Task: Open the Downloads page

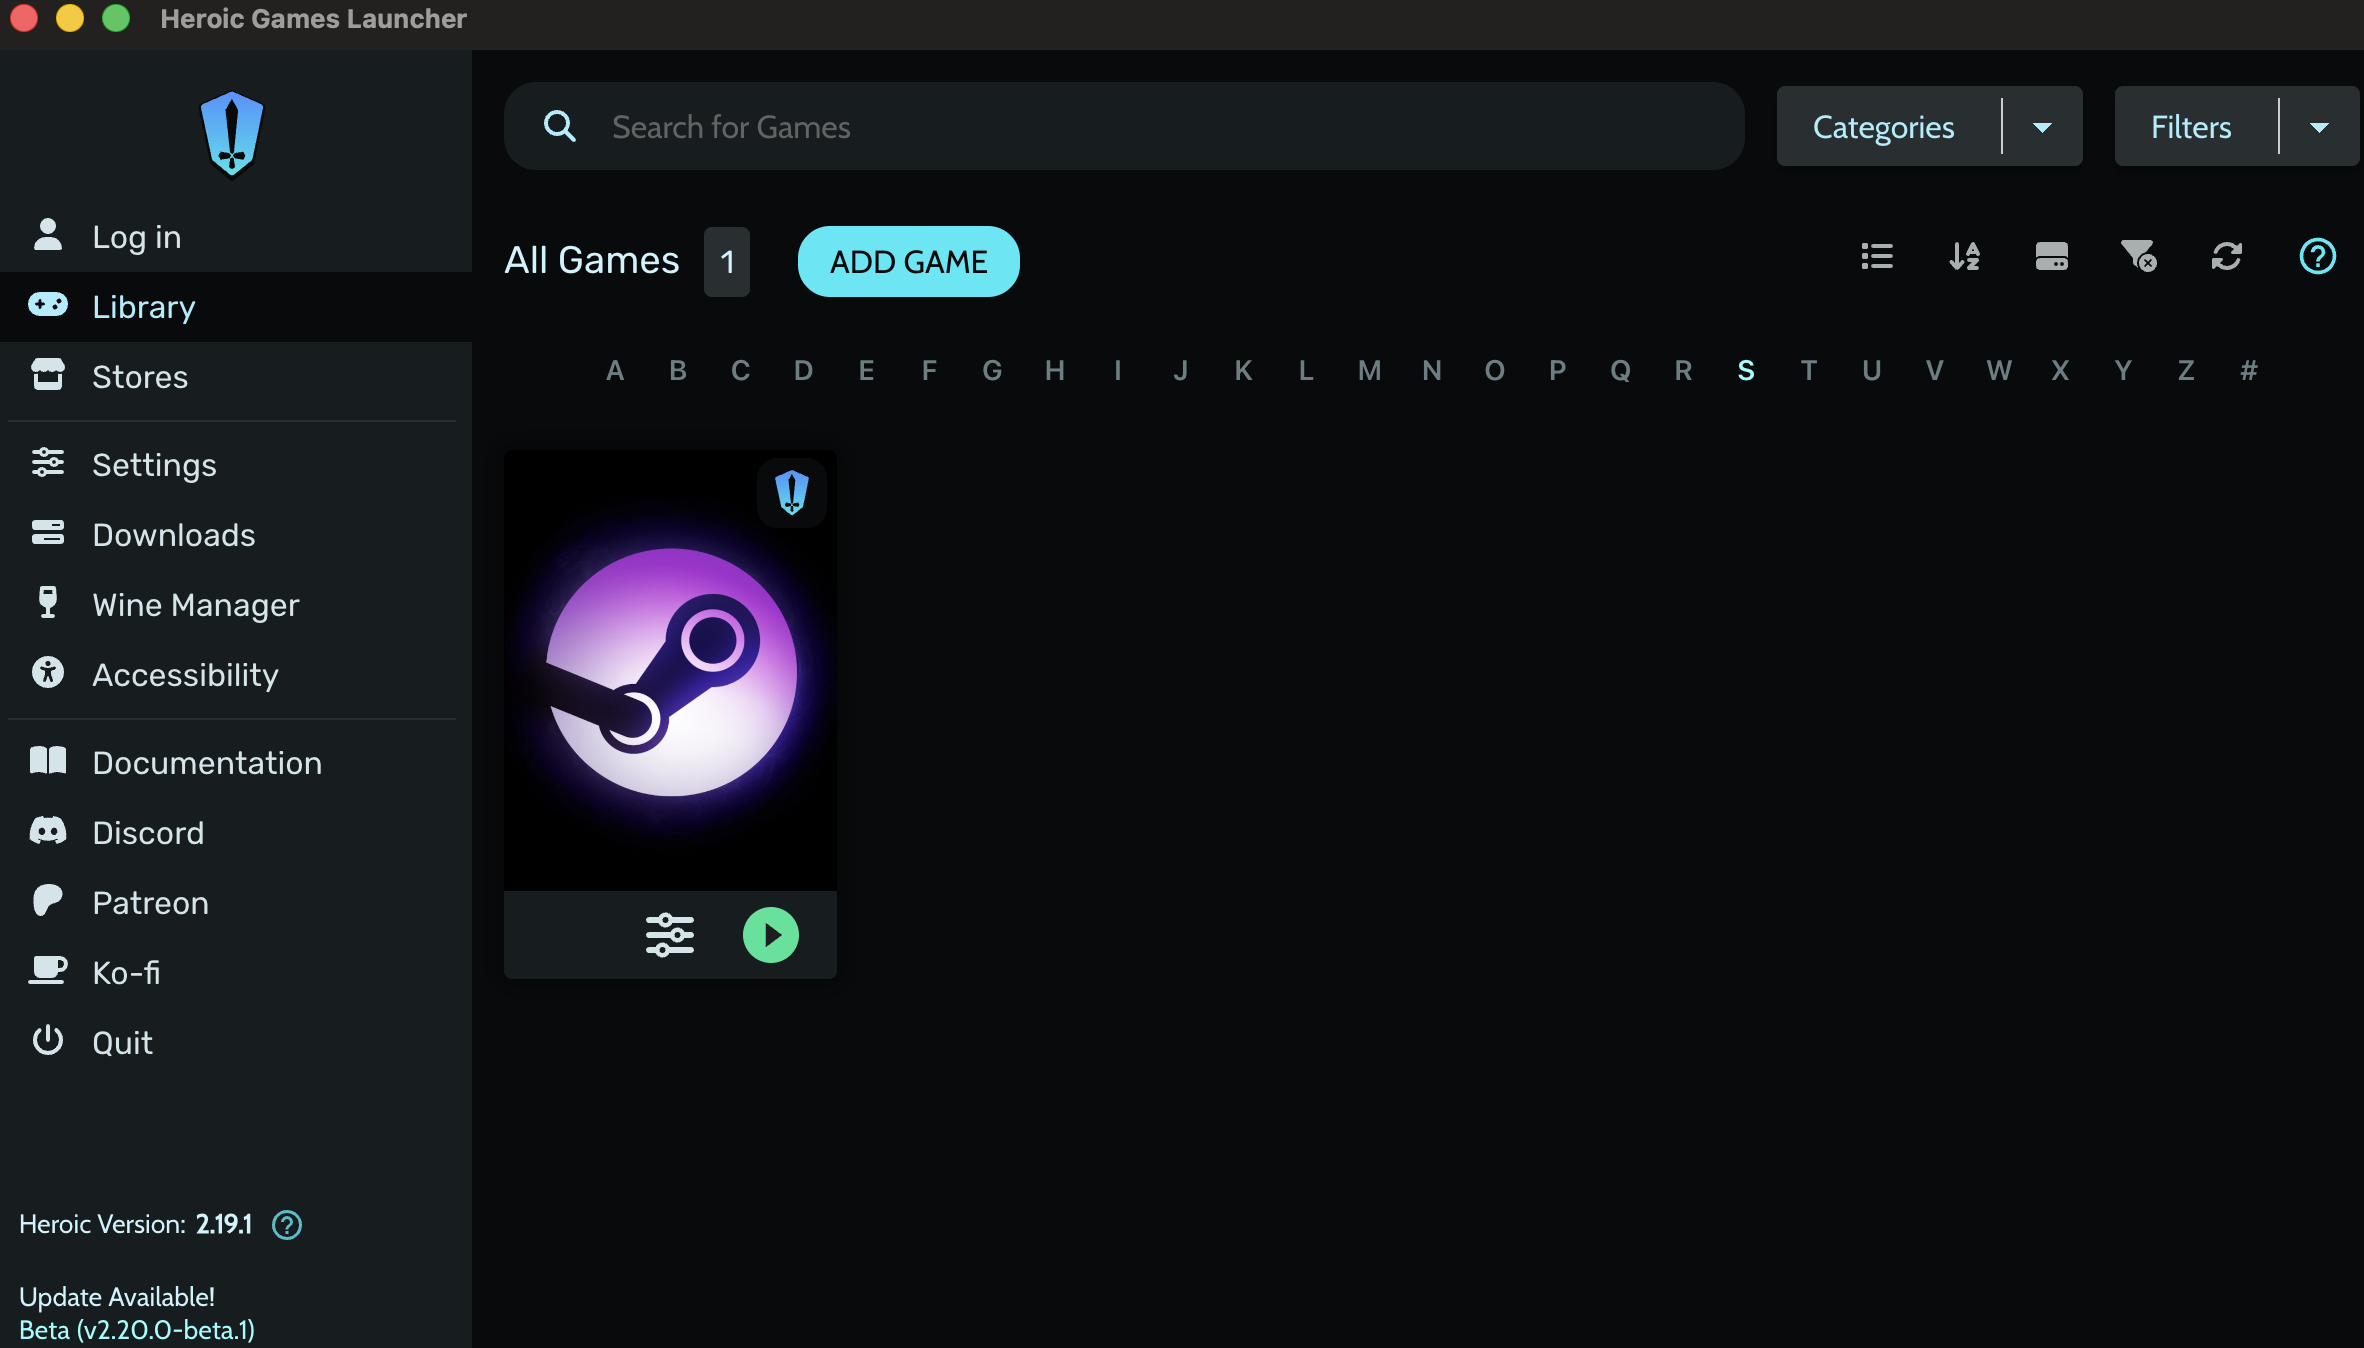Action: (x=174, y=534)
